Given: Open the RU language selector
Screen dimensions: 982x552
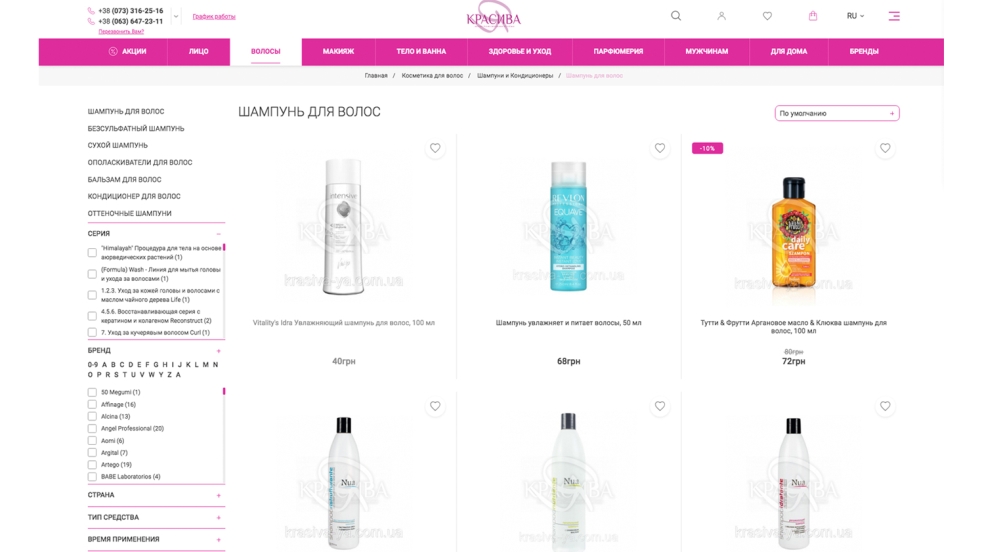Looking at the screenshot, I should coord(855,16).
